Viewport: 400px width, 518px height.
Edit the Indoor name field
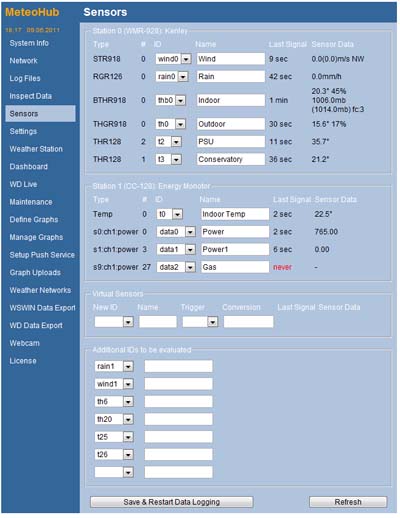(231, 100)
